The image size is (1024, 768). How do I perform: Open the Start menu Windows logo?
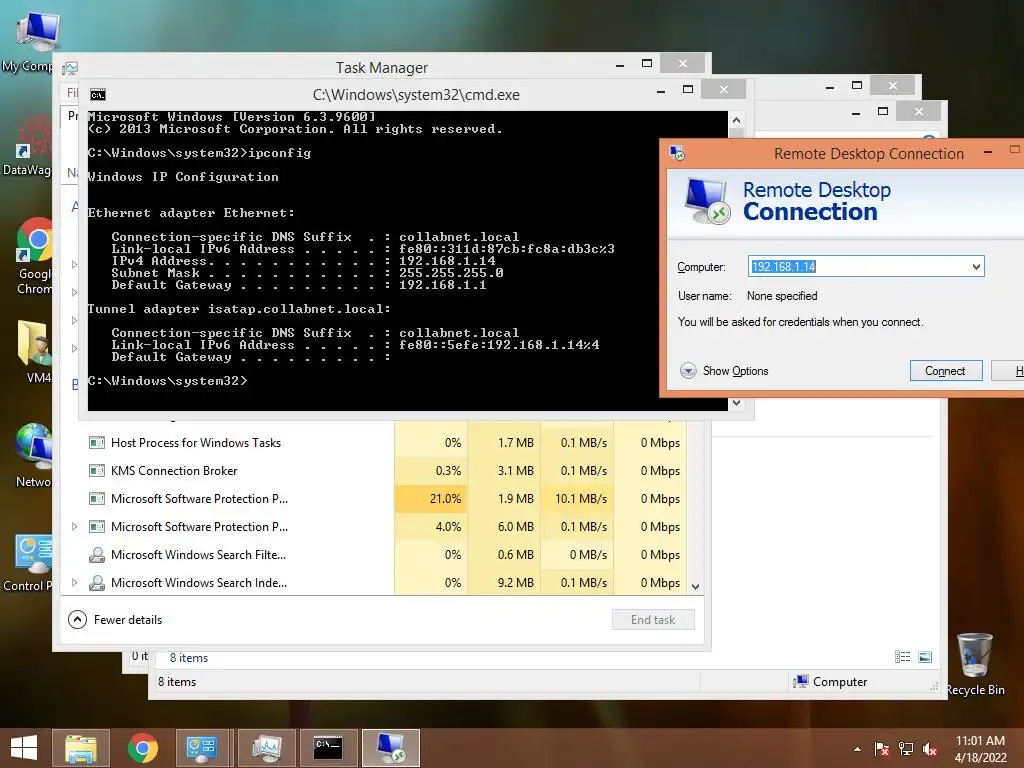(24, 748)
